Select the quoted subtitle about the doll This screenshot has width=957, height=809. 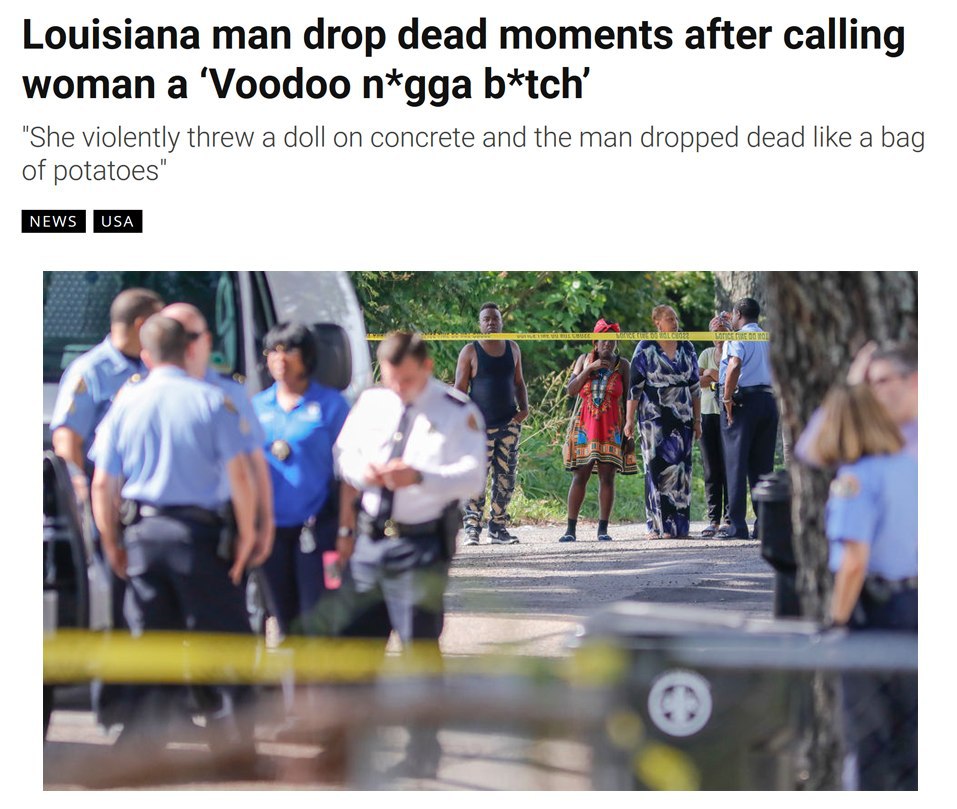tap(473, 153)
